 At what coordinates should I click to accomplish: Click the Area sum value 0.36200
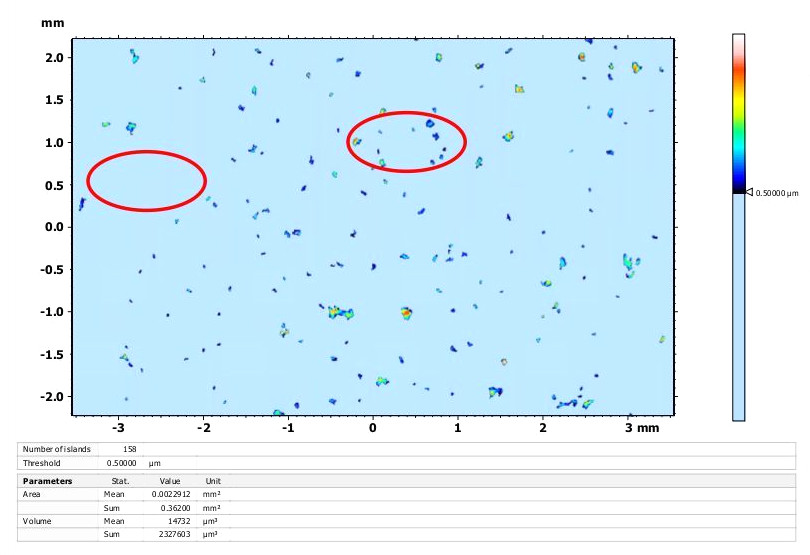[x=175, y=507]
